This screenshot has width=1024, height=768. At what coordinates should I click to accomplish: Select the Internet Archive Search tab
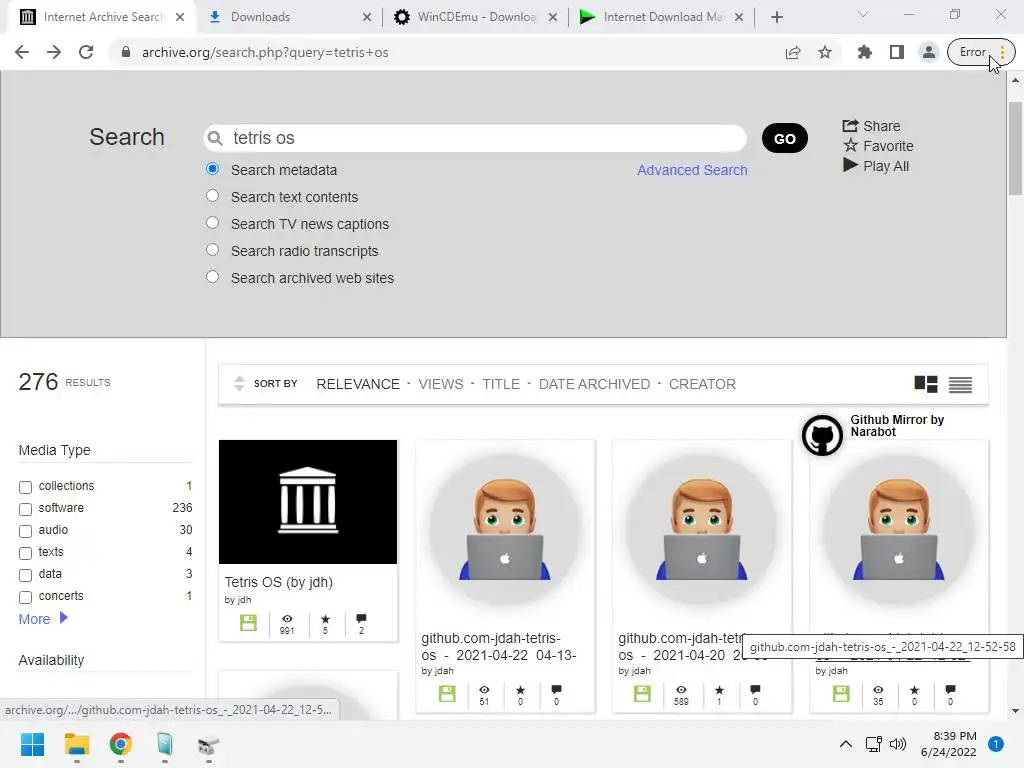pos(101,17)
